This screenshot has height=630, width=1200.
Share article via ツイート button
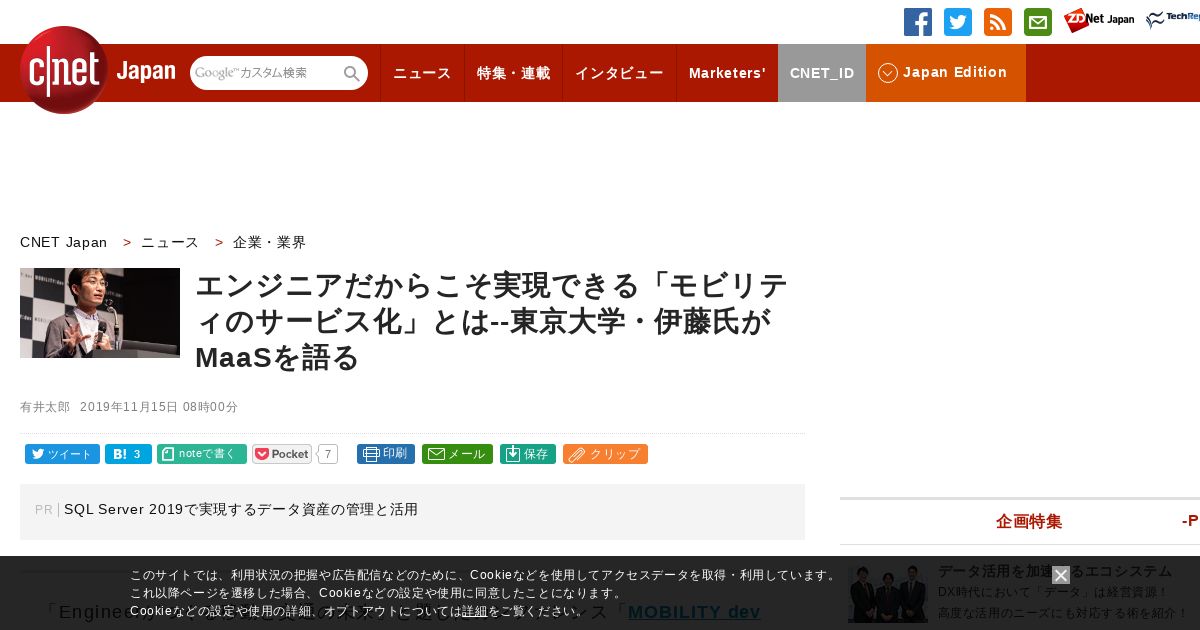click(62, 454)
